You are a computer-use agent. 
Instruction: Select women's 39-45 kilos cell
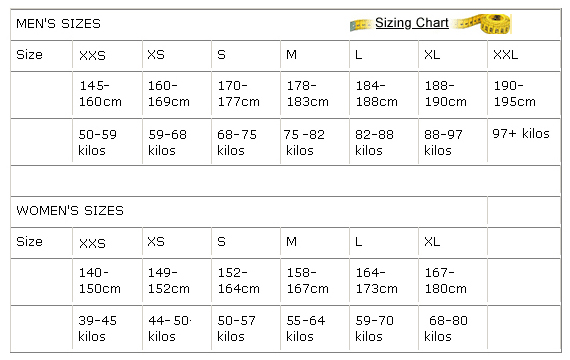click(x=97, y=329)
